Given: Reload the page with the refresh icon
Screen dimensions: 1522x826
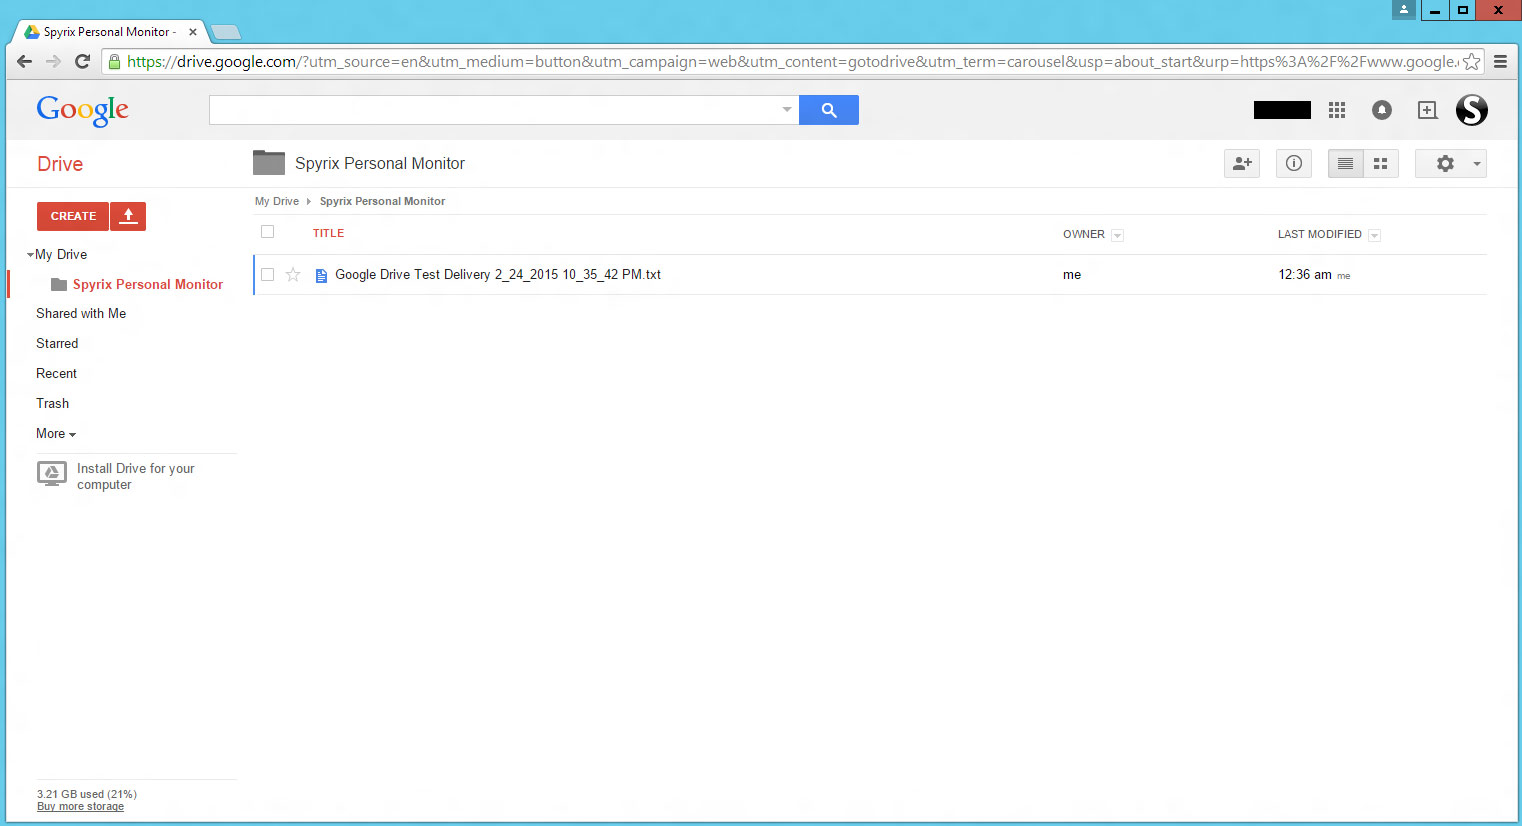Looking at the screenshot, I should tap(83, 62).
